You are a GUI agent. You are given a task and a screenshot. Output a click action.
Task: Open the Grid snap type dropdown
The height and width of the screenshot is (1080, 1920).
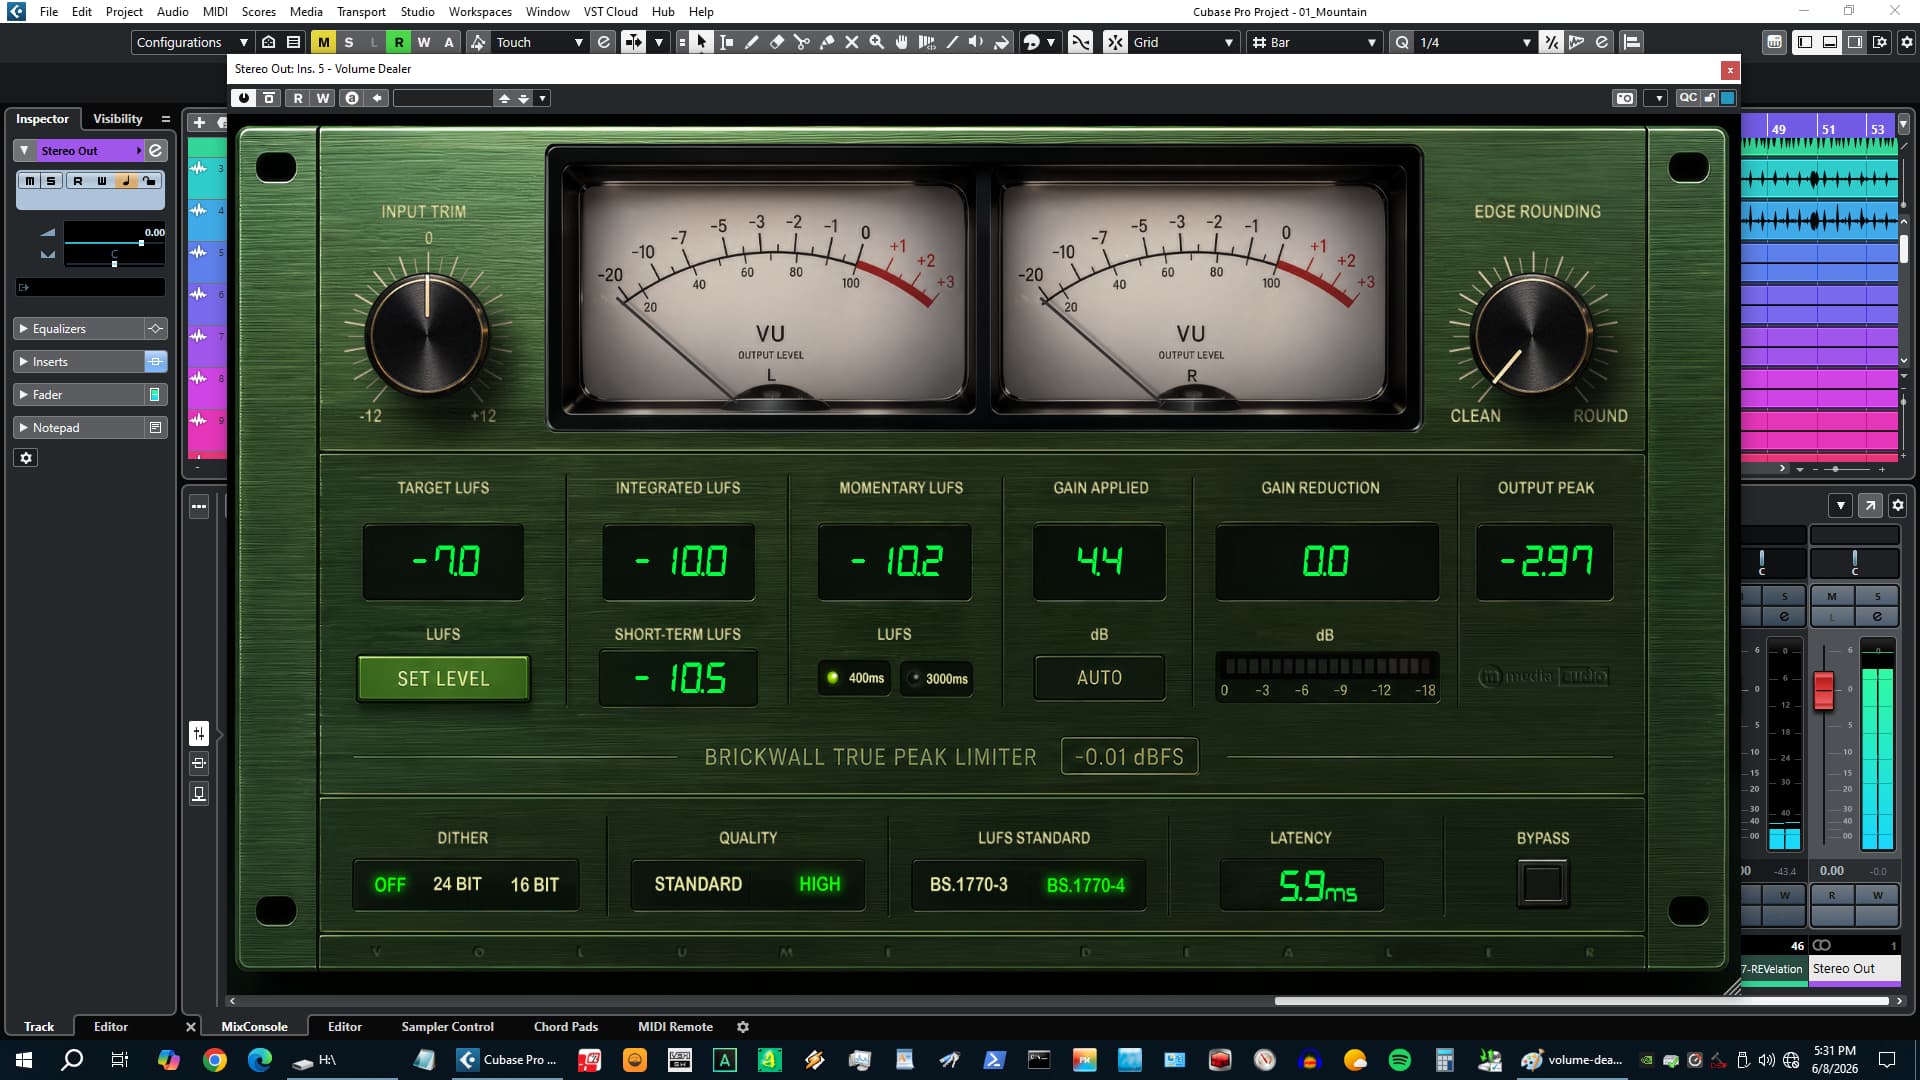tap(1184, 42)
